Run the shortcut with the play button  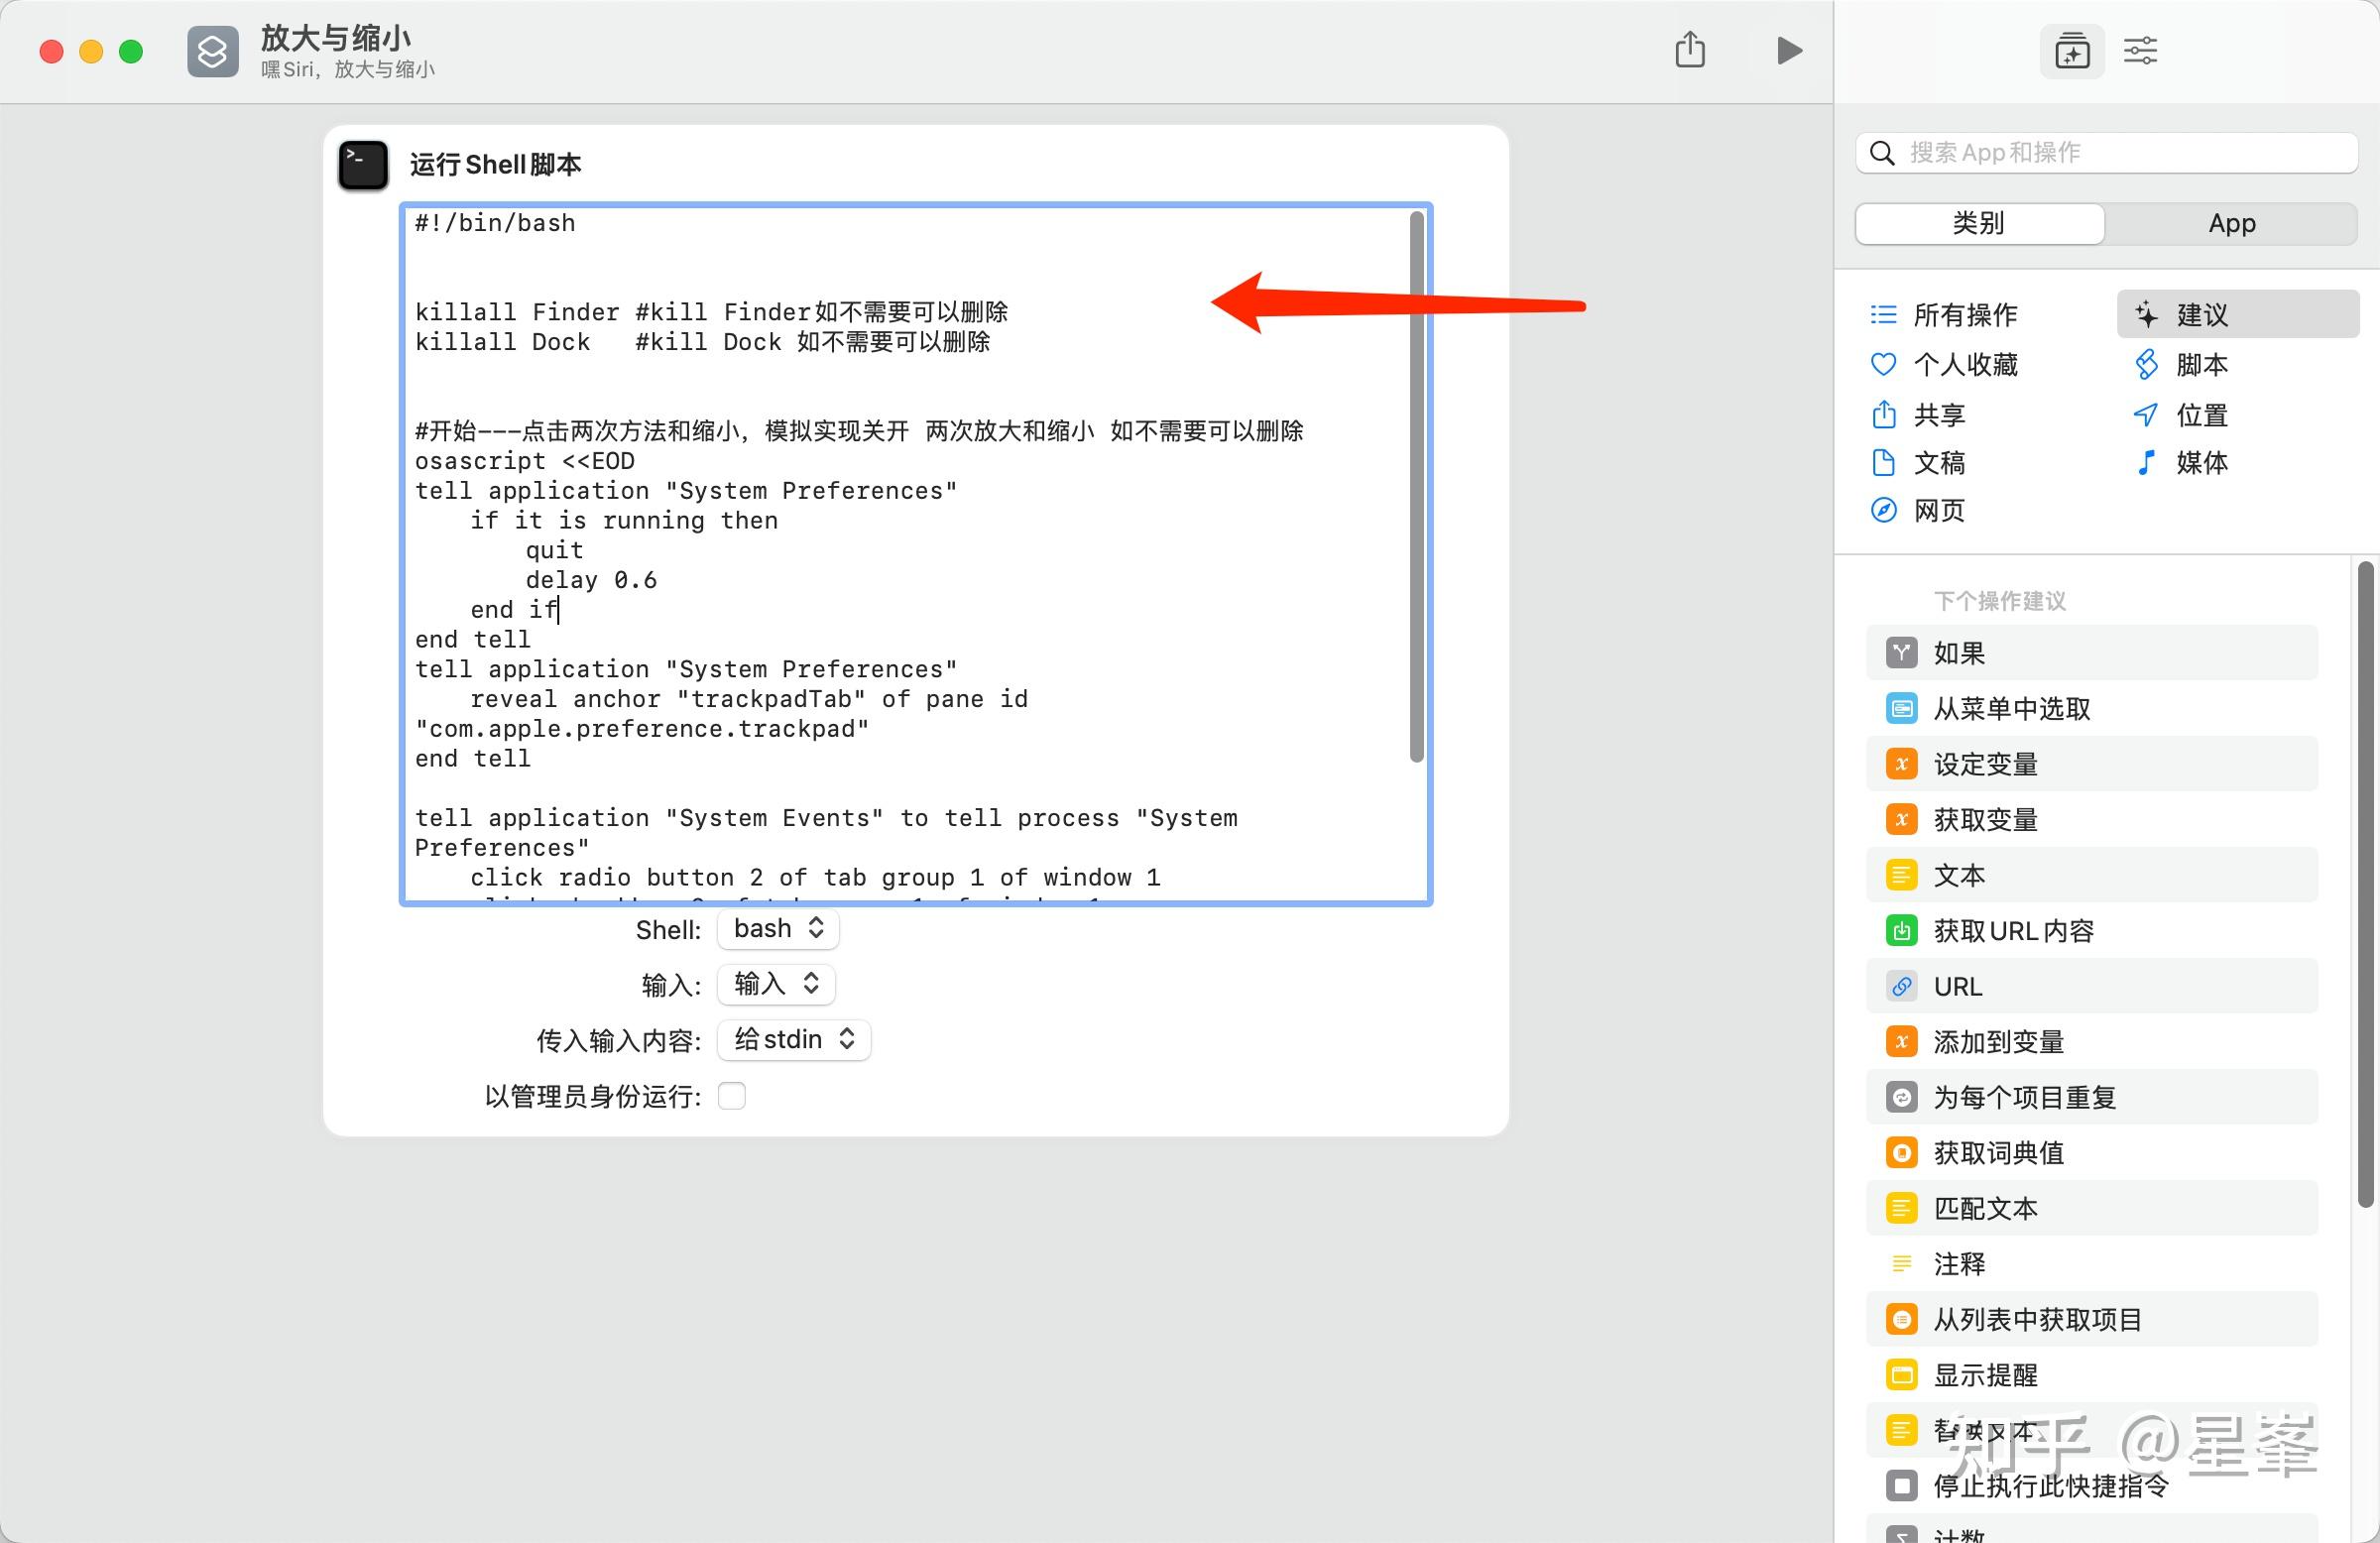click(1789, 51)
